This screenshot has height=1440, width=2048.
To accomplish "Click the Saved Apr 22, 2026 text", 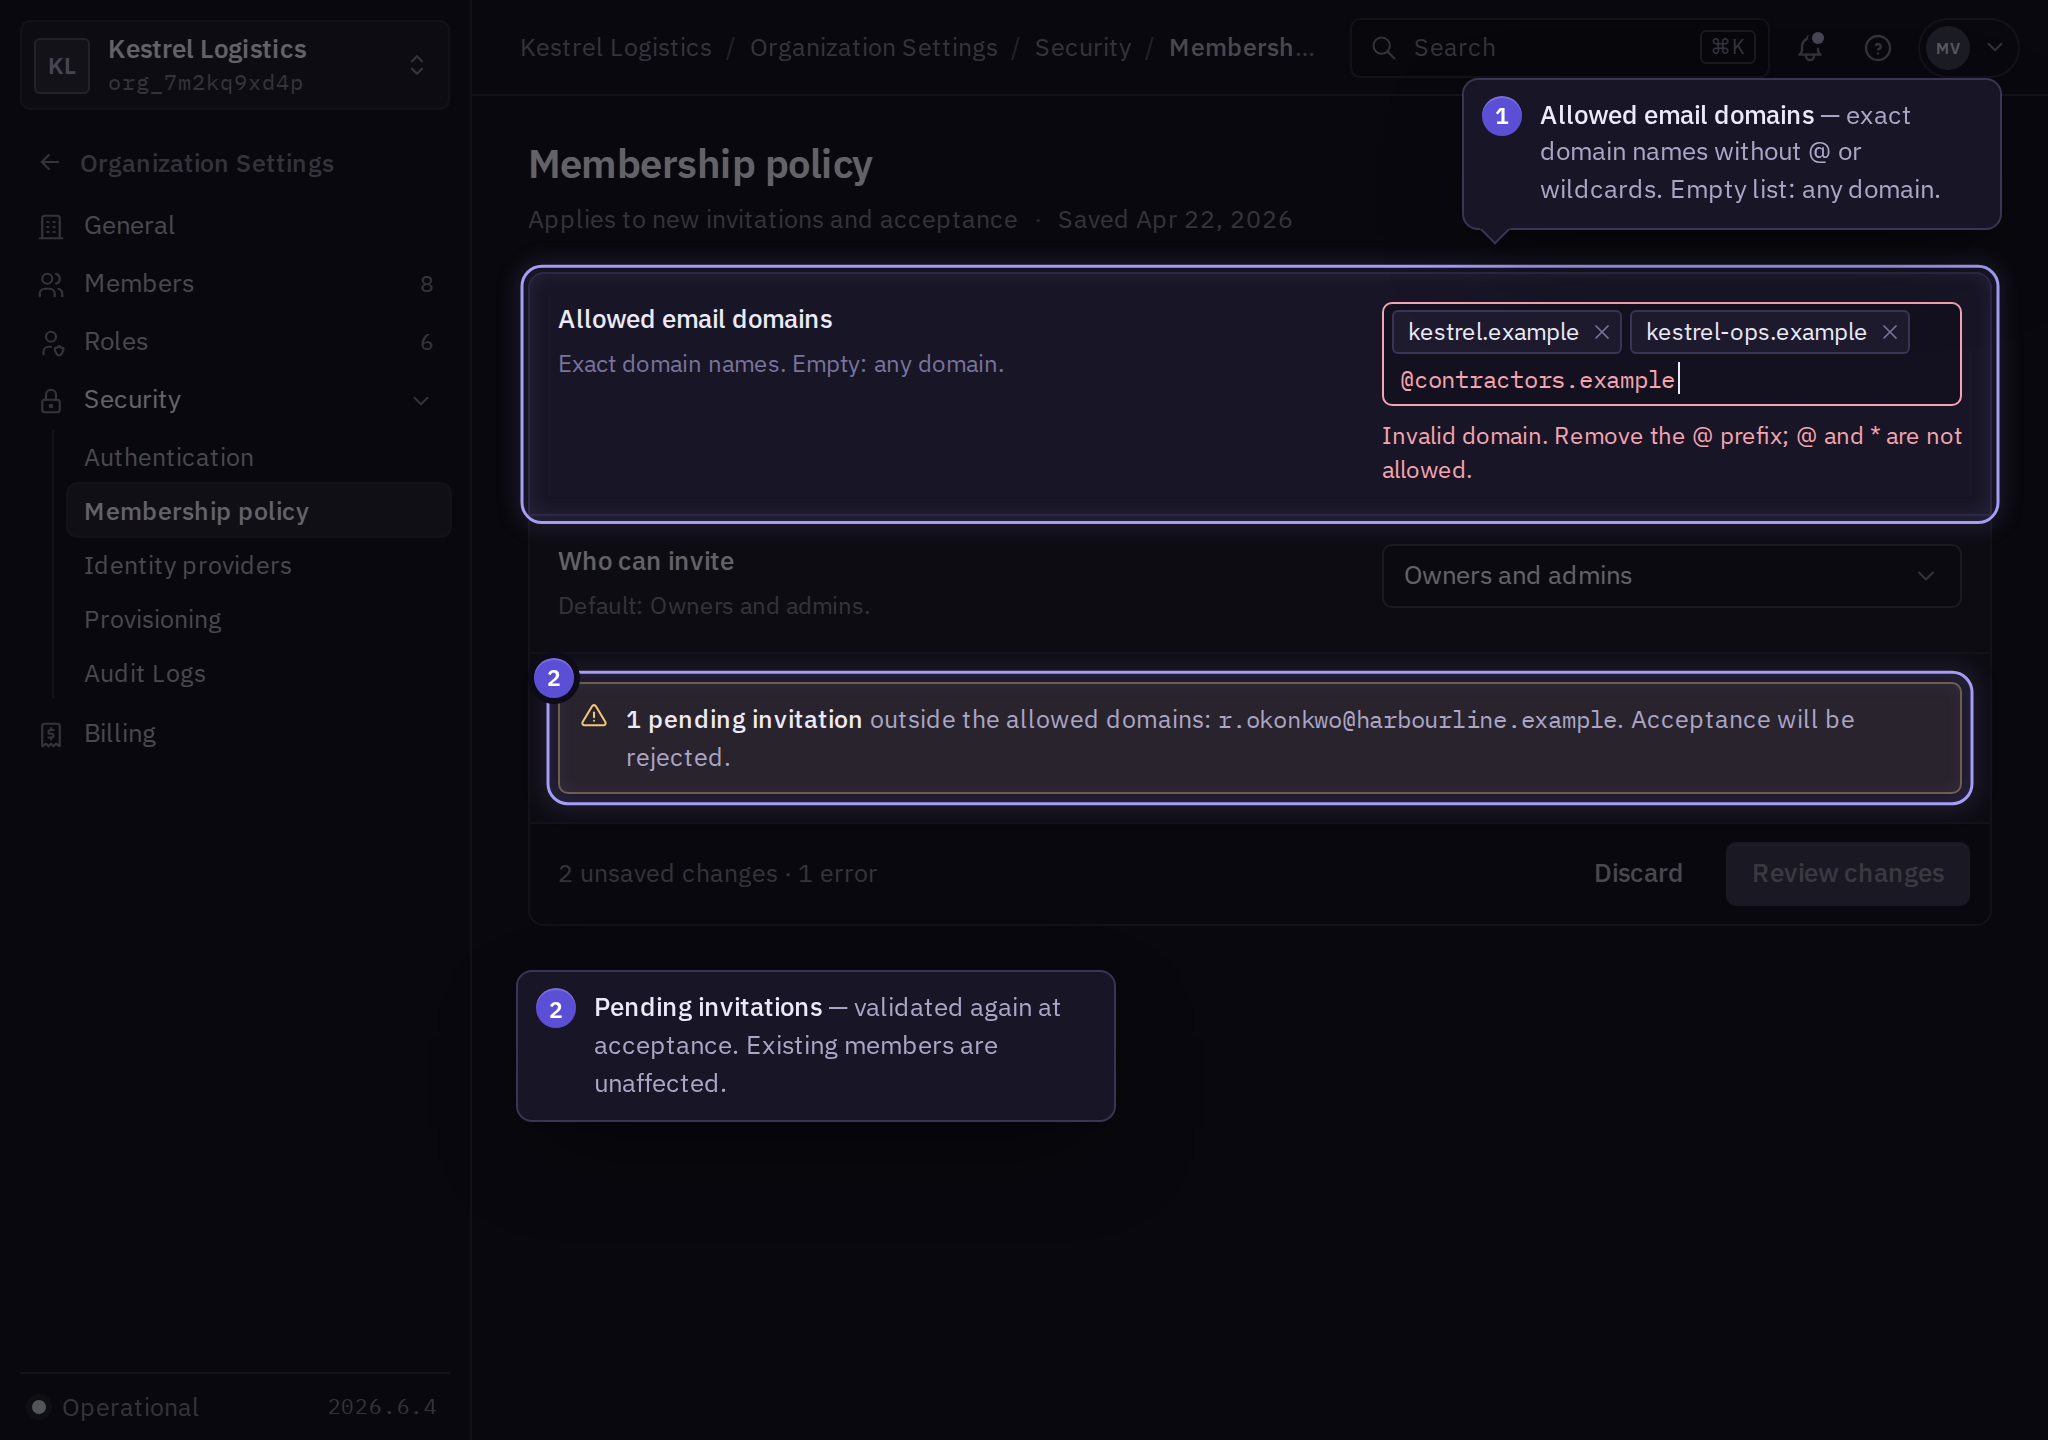I will (x=1175, y=220).
